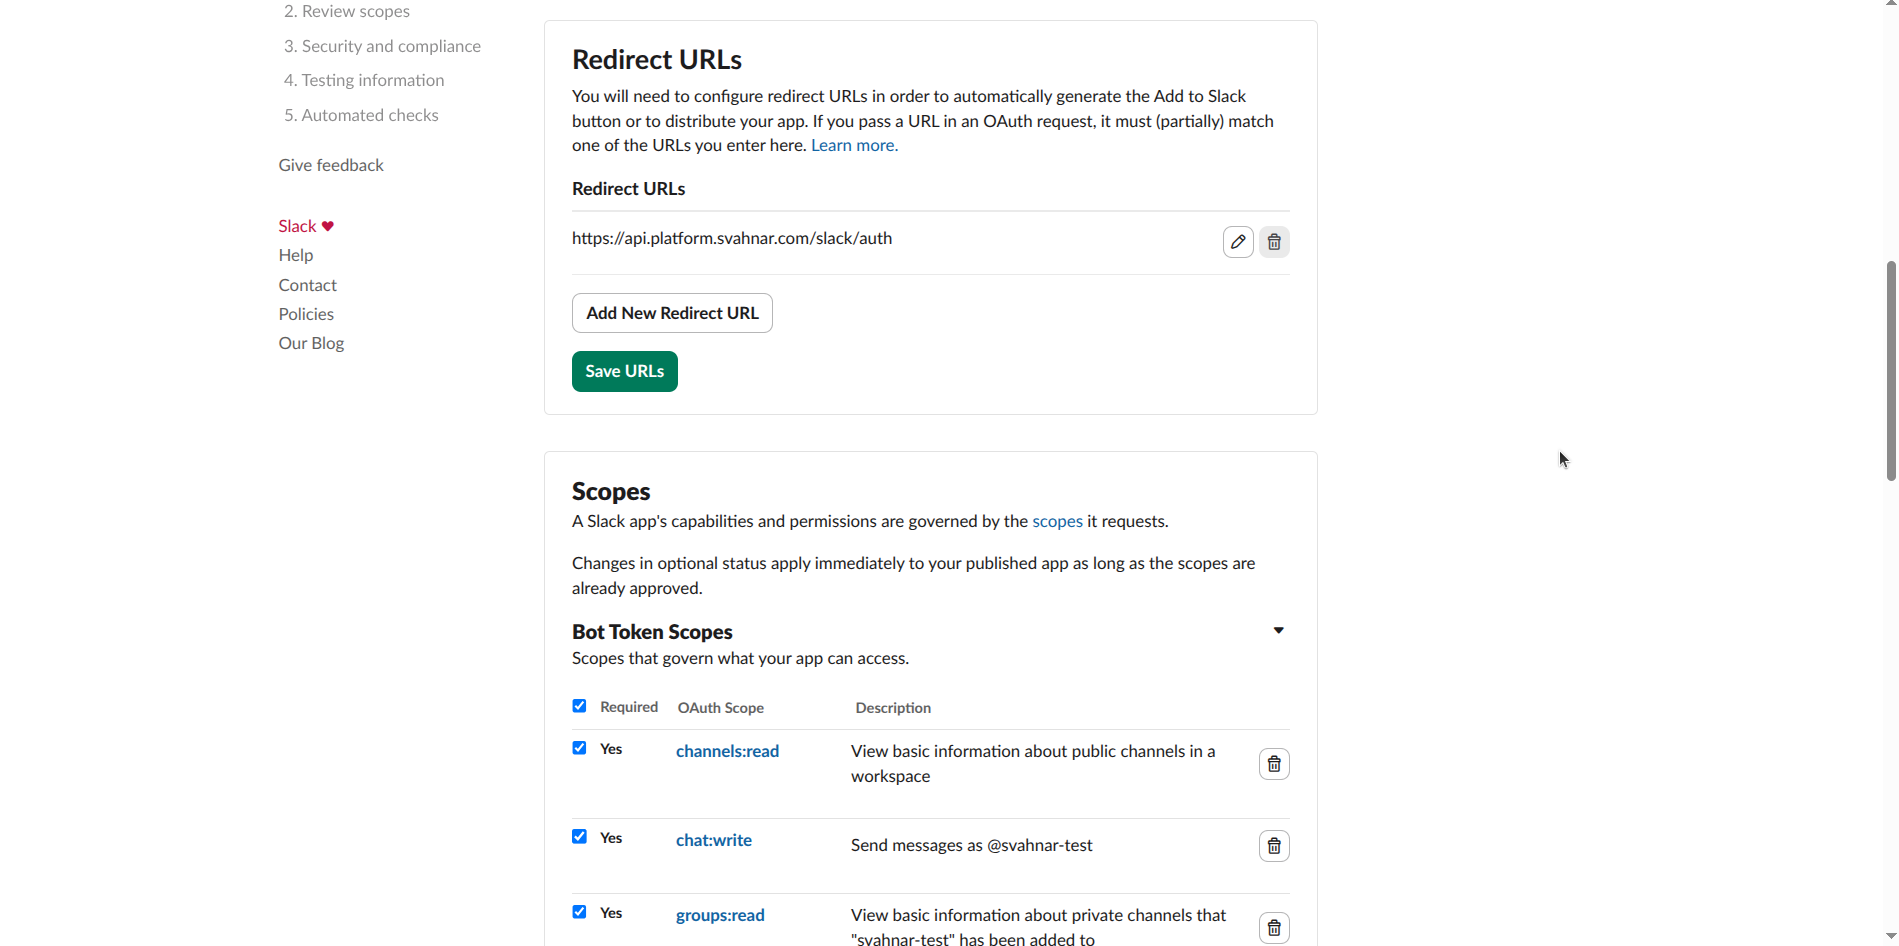The height and width of the screenshot is (946, 1899).
Task: Open the channels:read scope link
Action: click(x=727, y=751)
